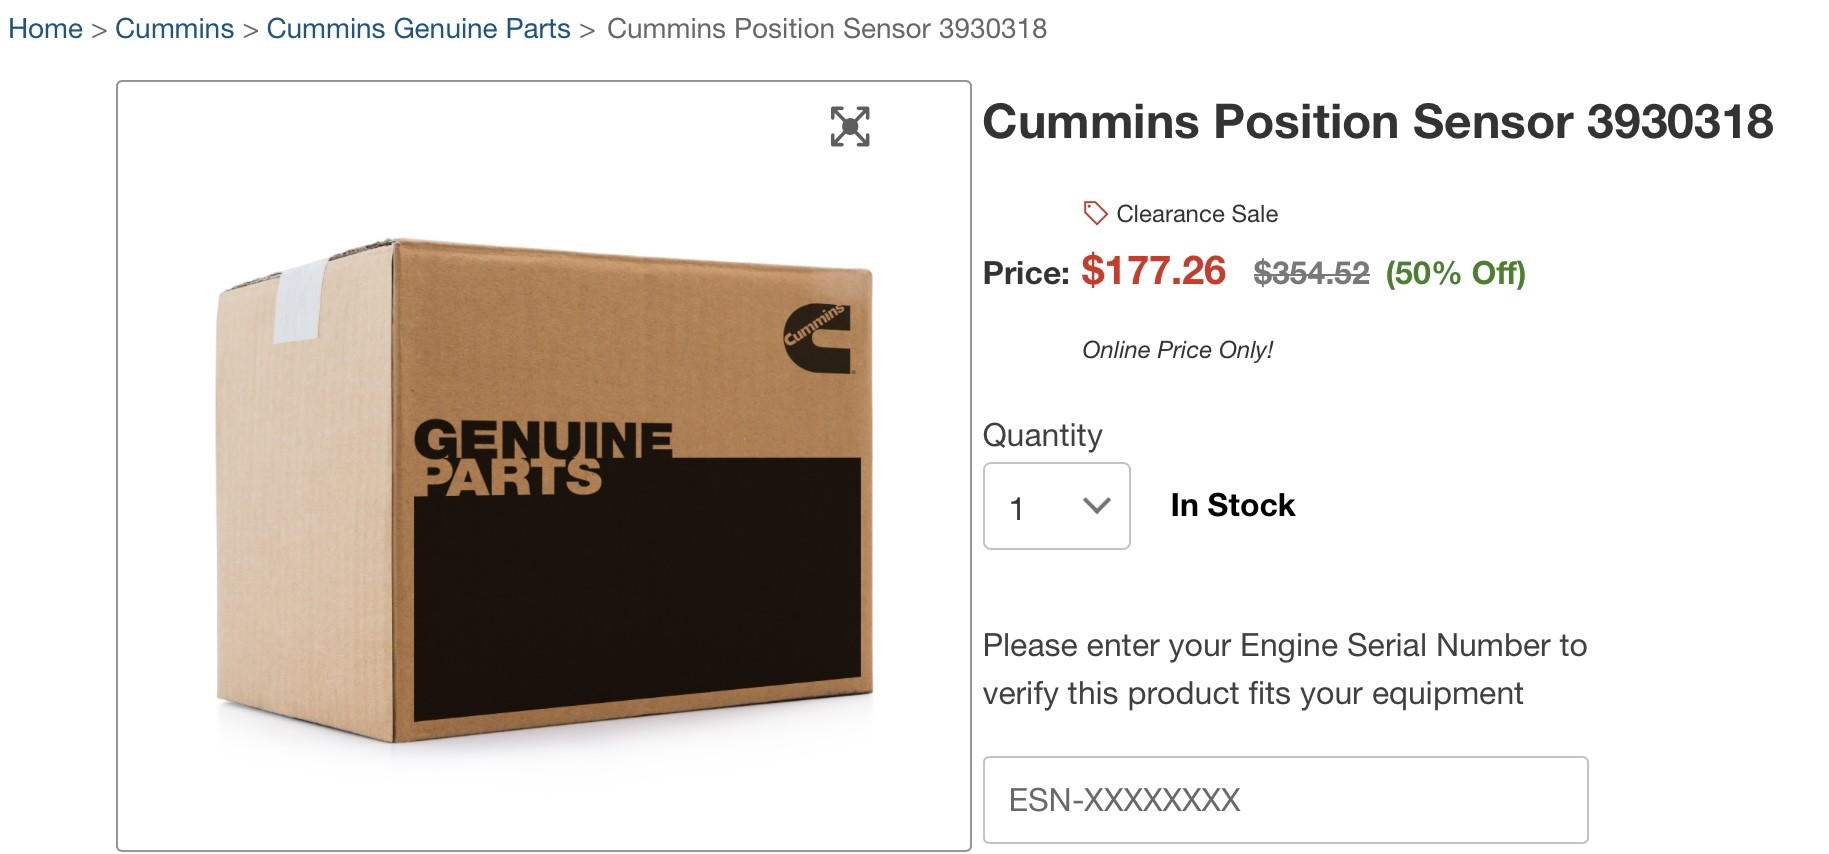Screen dimensions: 1829x854
Task: Click the Clearance Sale label text
Action: [x=1197, y=214]
